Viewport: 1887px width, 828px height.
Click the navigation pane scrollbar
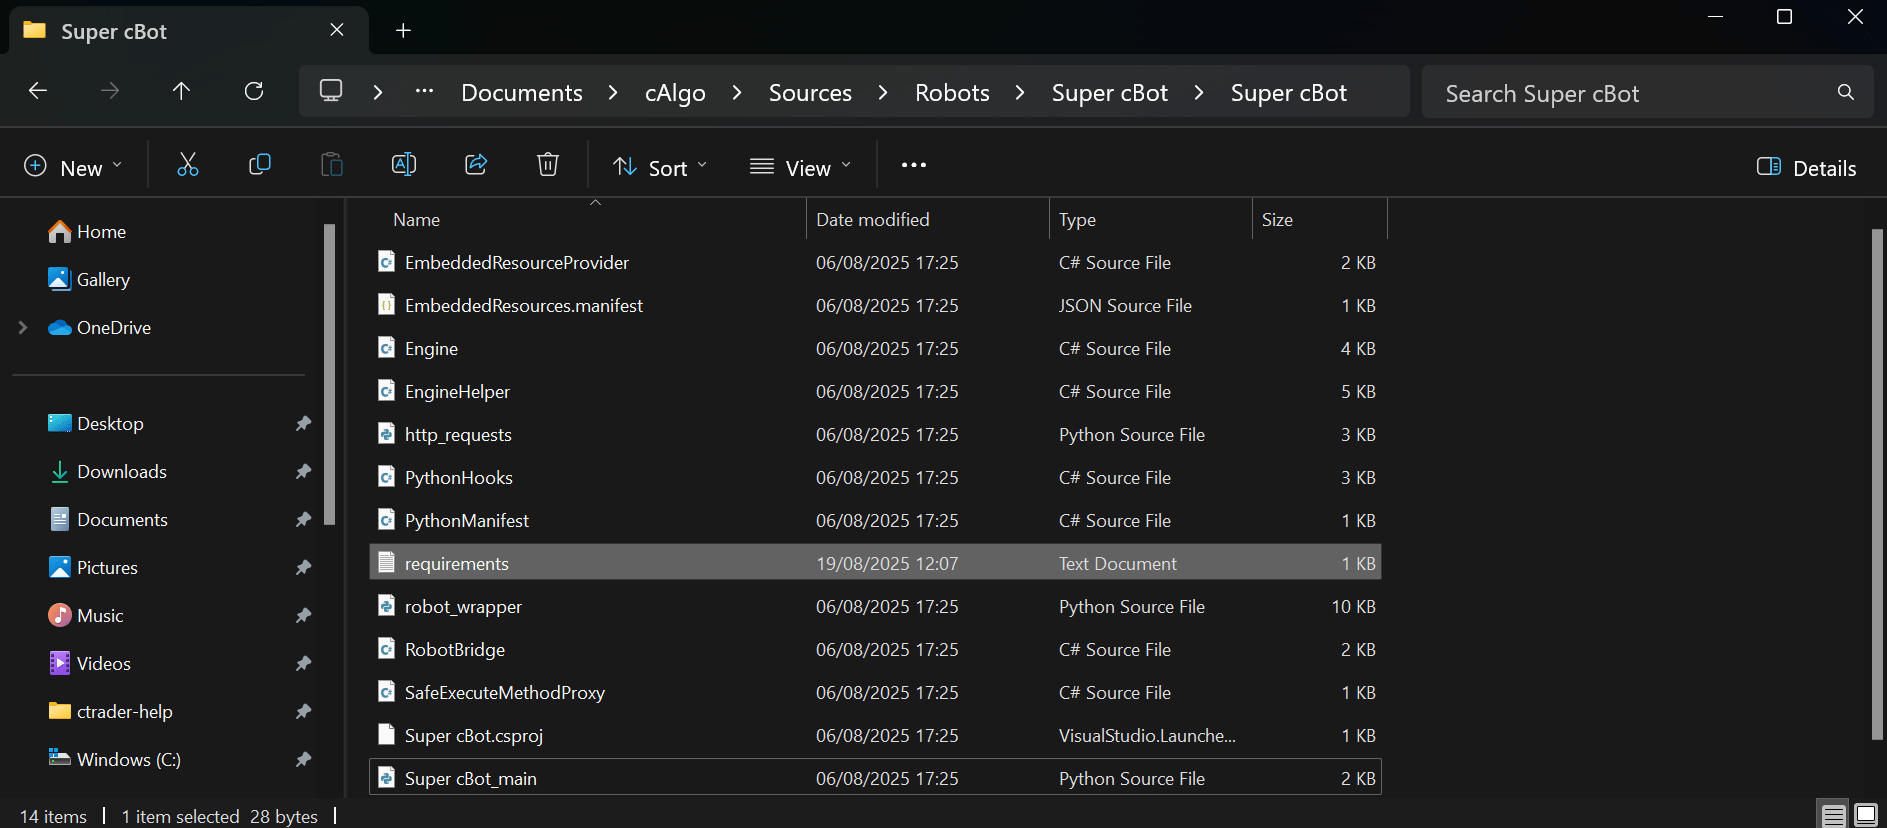pos(330,374)
